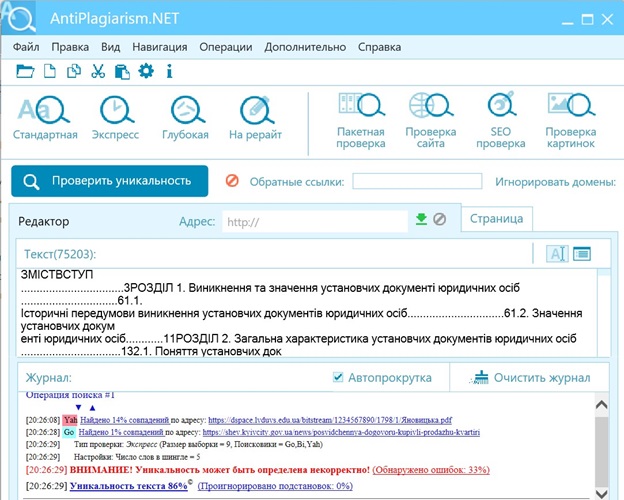
Task: Open the Файл menu
Action: [26, 47]
